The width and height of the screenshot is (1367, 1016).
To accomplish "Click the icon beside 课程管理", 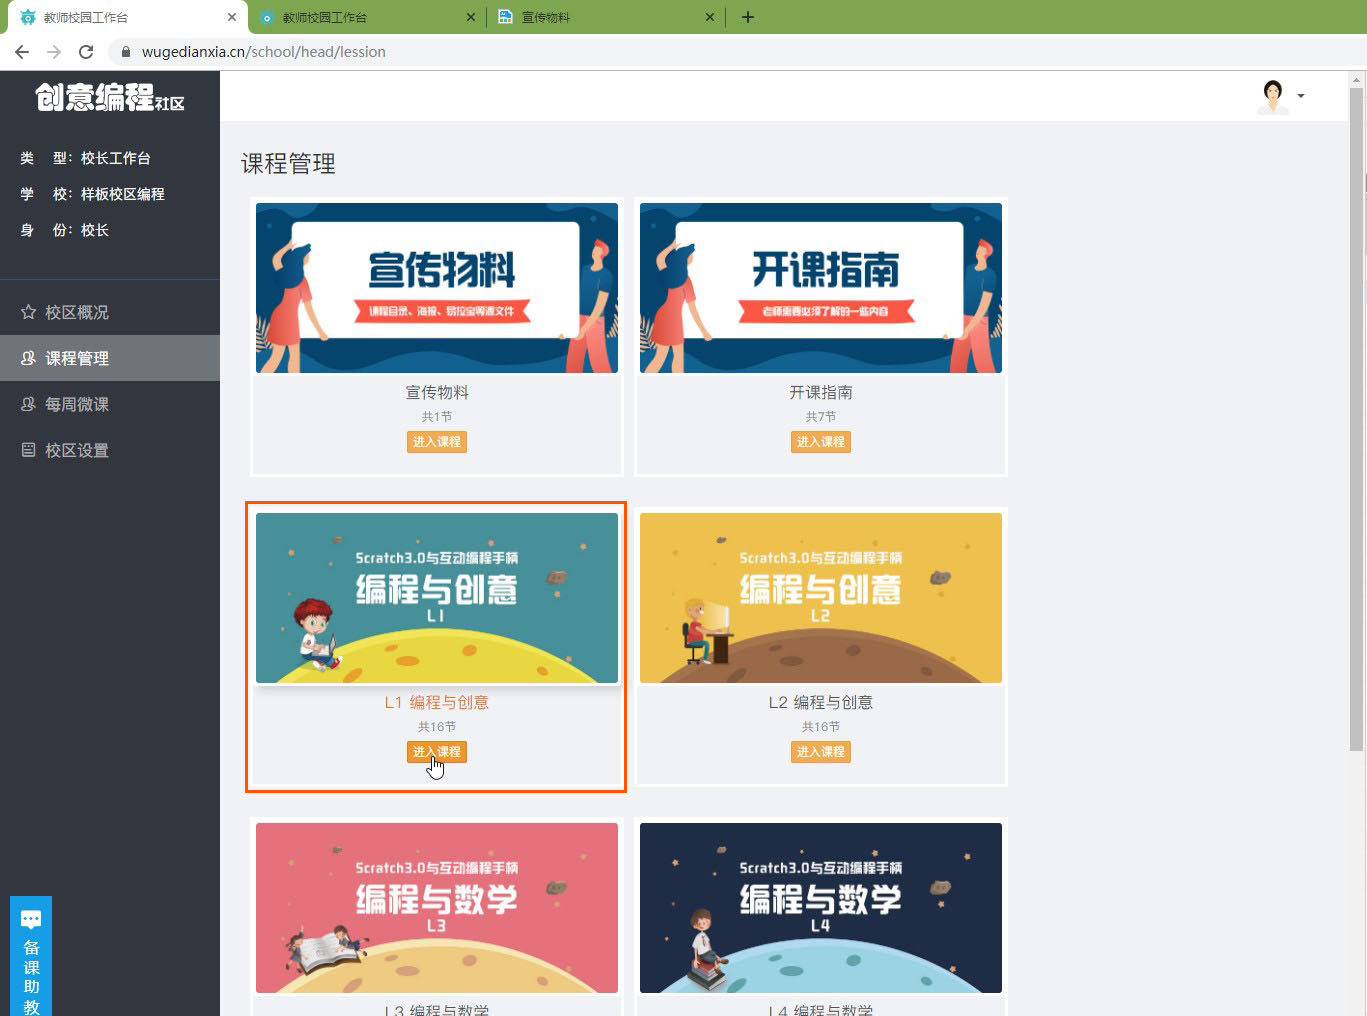I will coord(28,358).
